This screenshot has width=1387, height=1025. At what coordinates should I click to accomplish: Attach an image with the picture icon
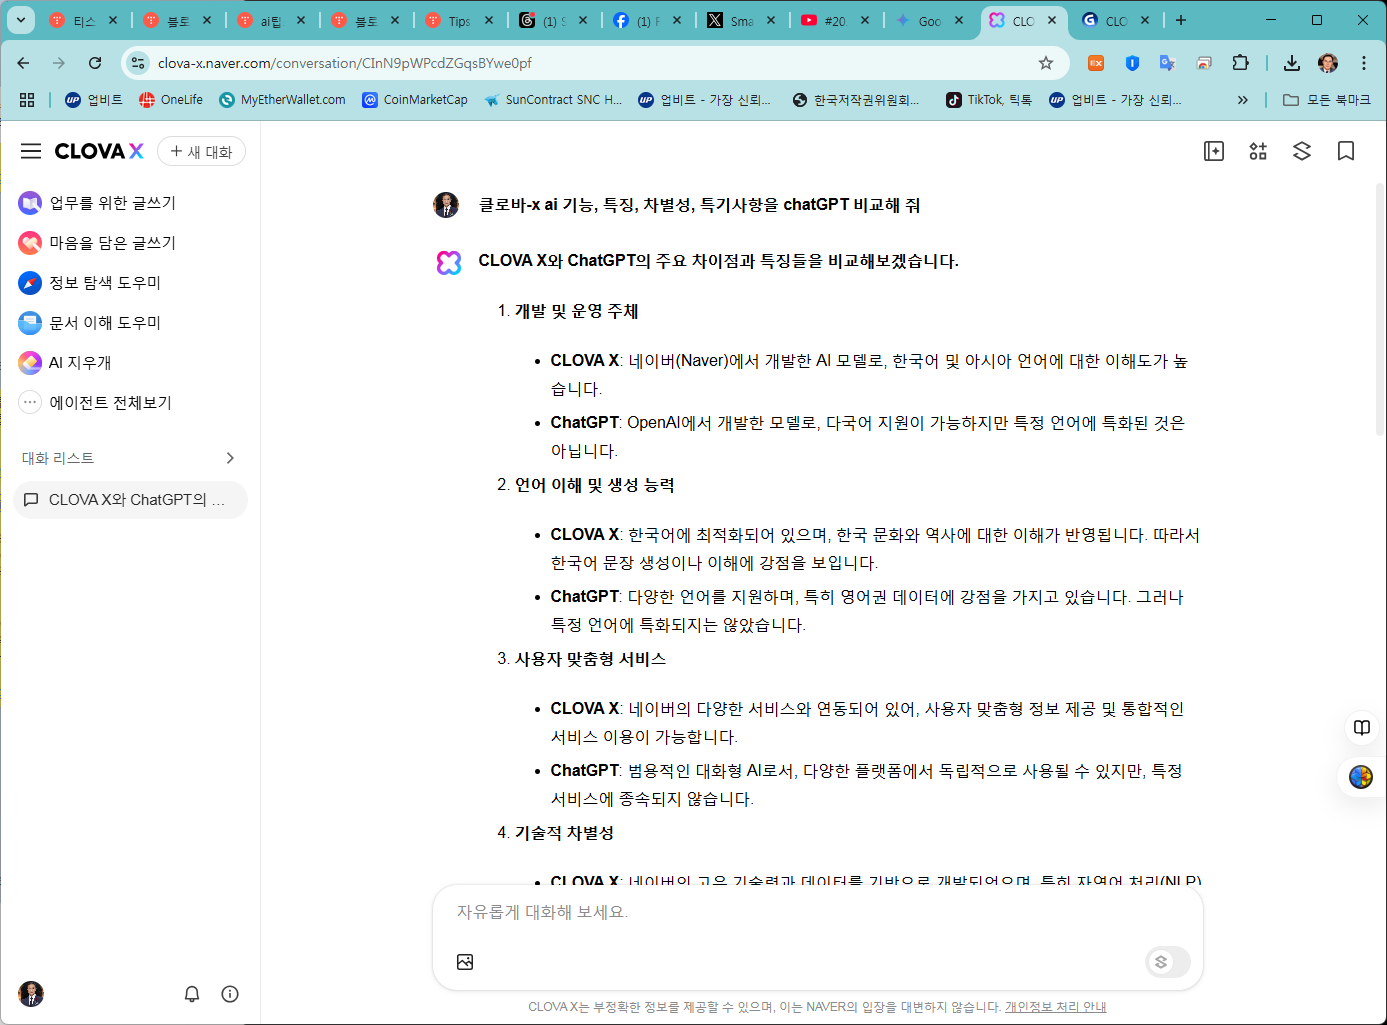pos(465,962)
